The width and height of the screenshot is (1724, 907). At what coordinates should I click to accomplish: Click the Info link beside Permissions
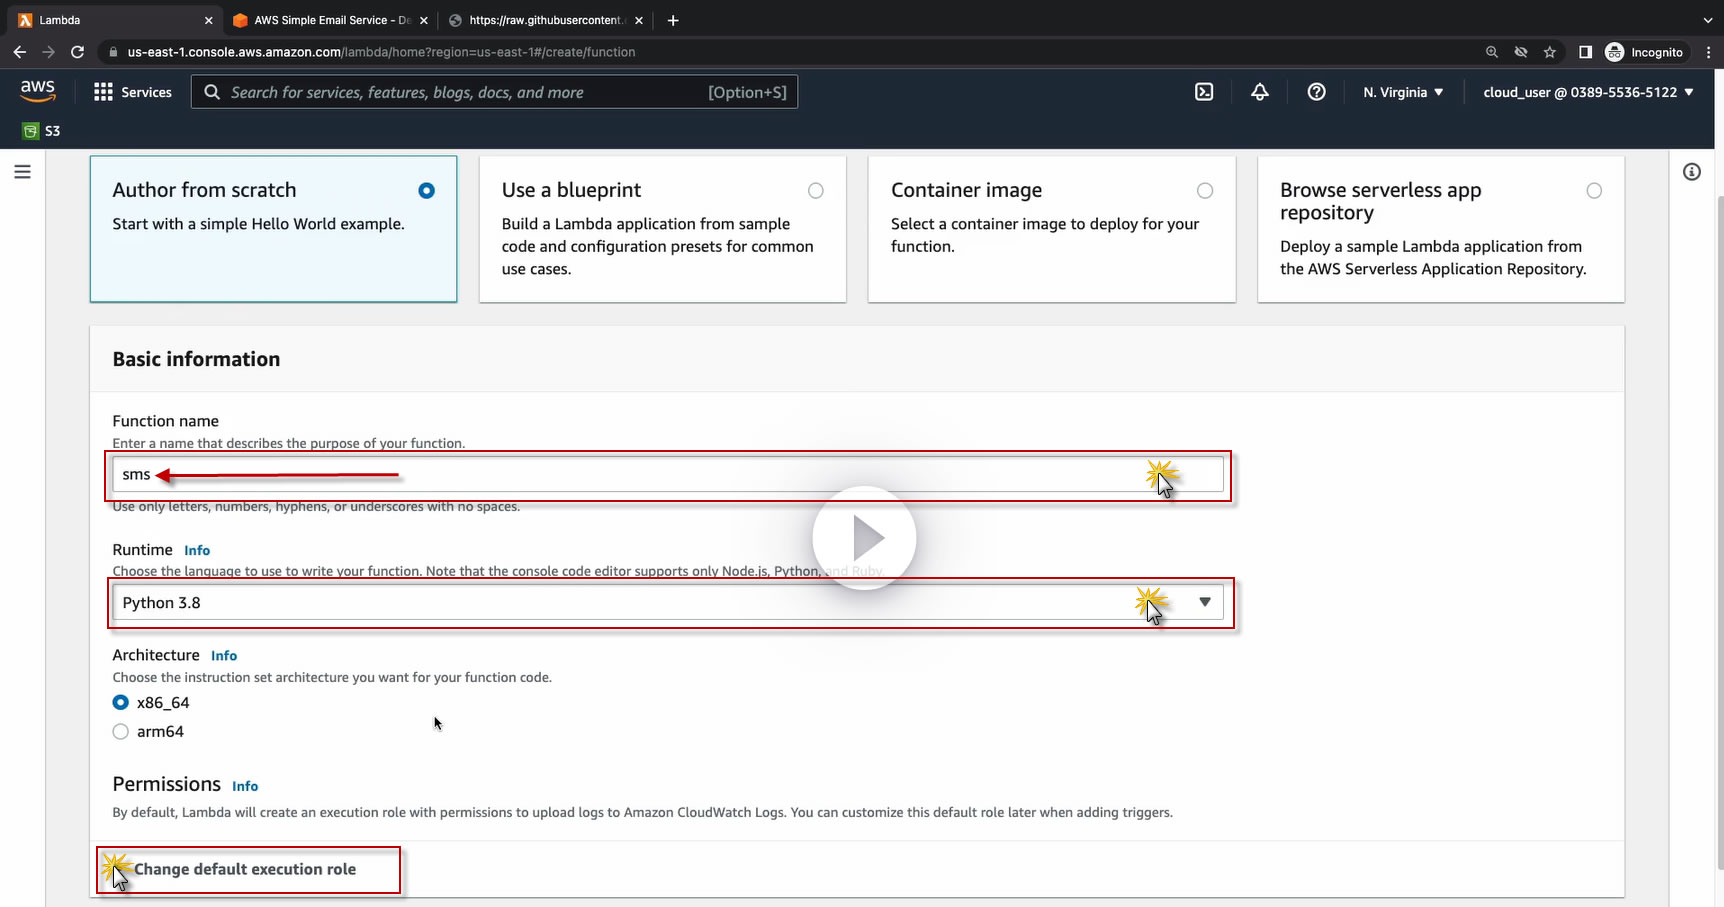pos(245,786)
